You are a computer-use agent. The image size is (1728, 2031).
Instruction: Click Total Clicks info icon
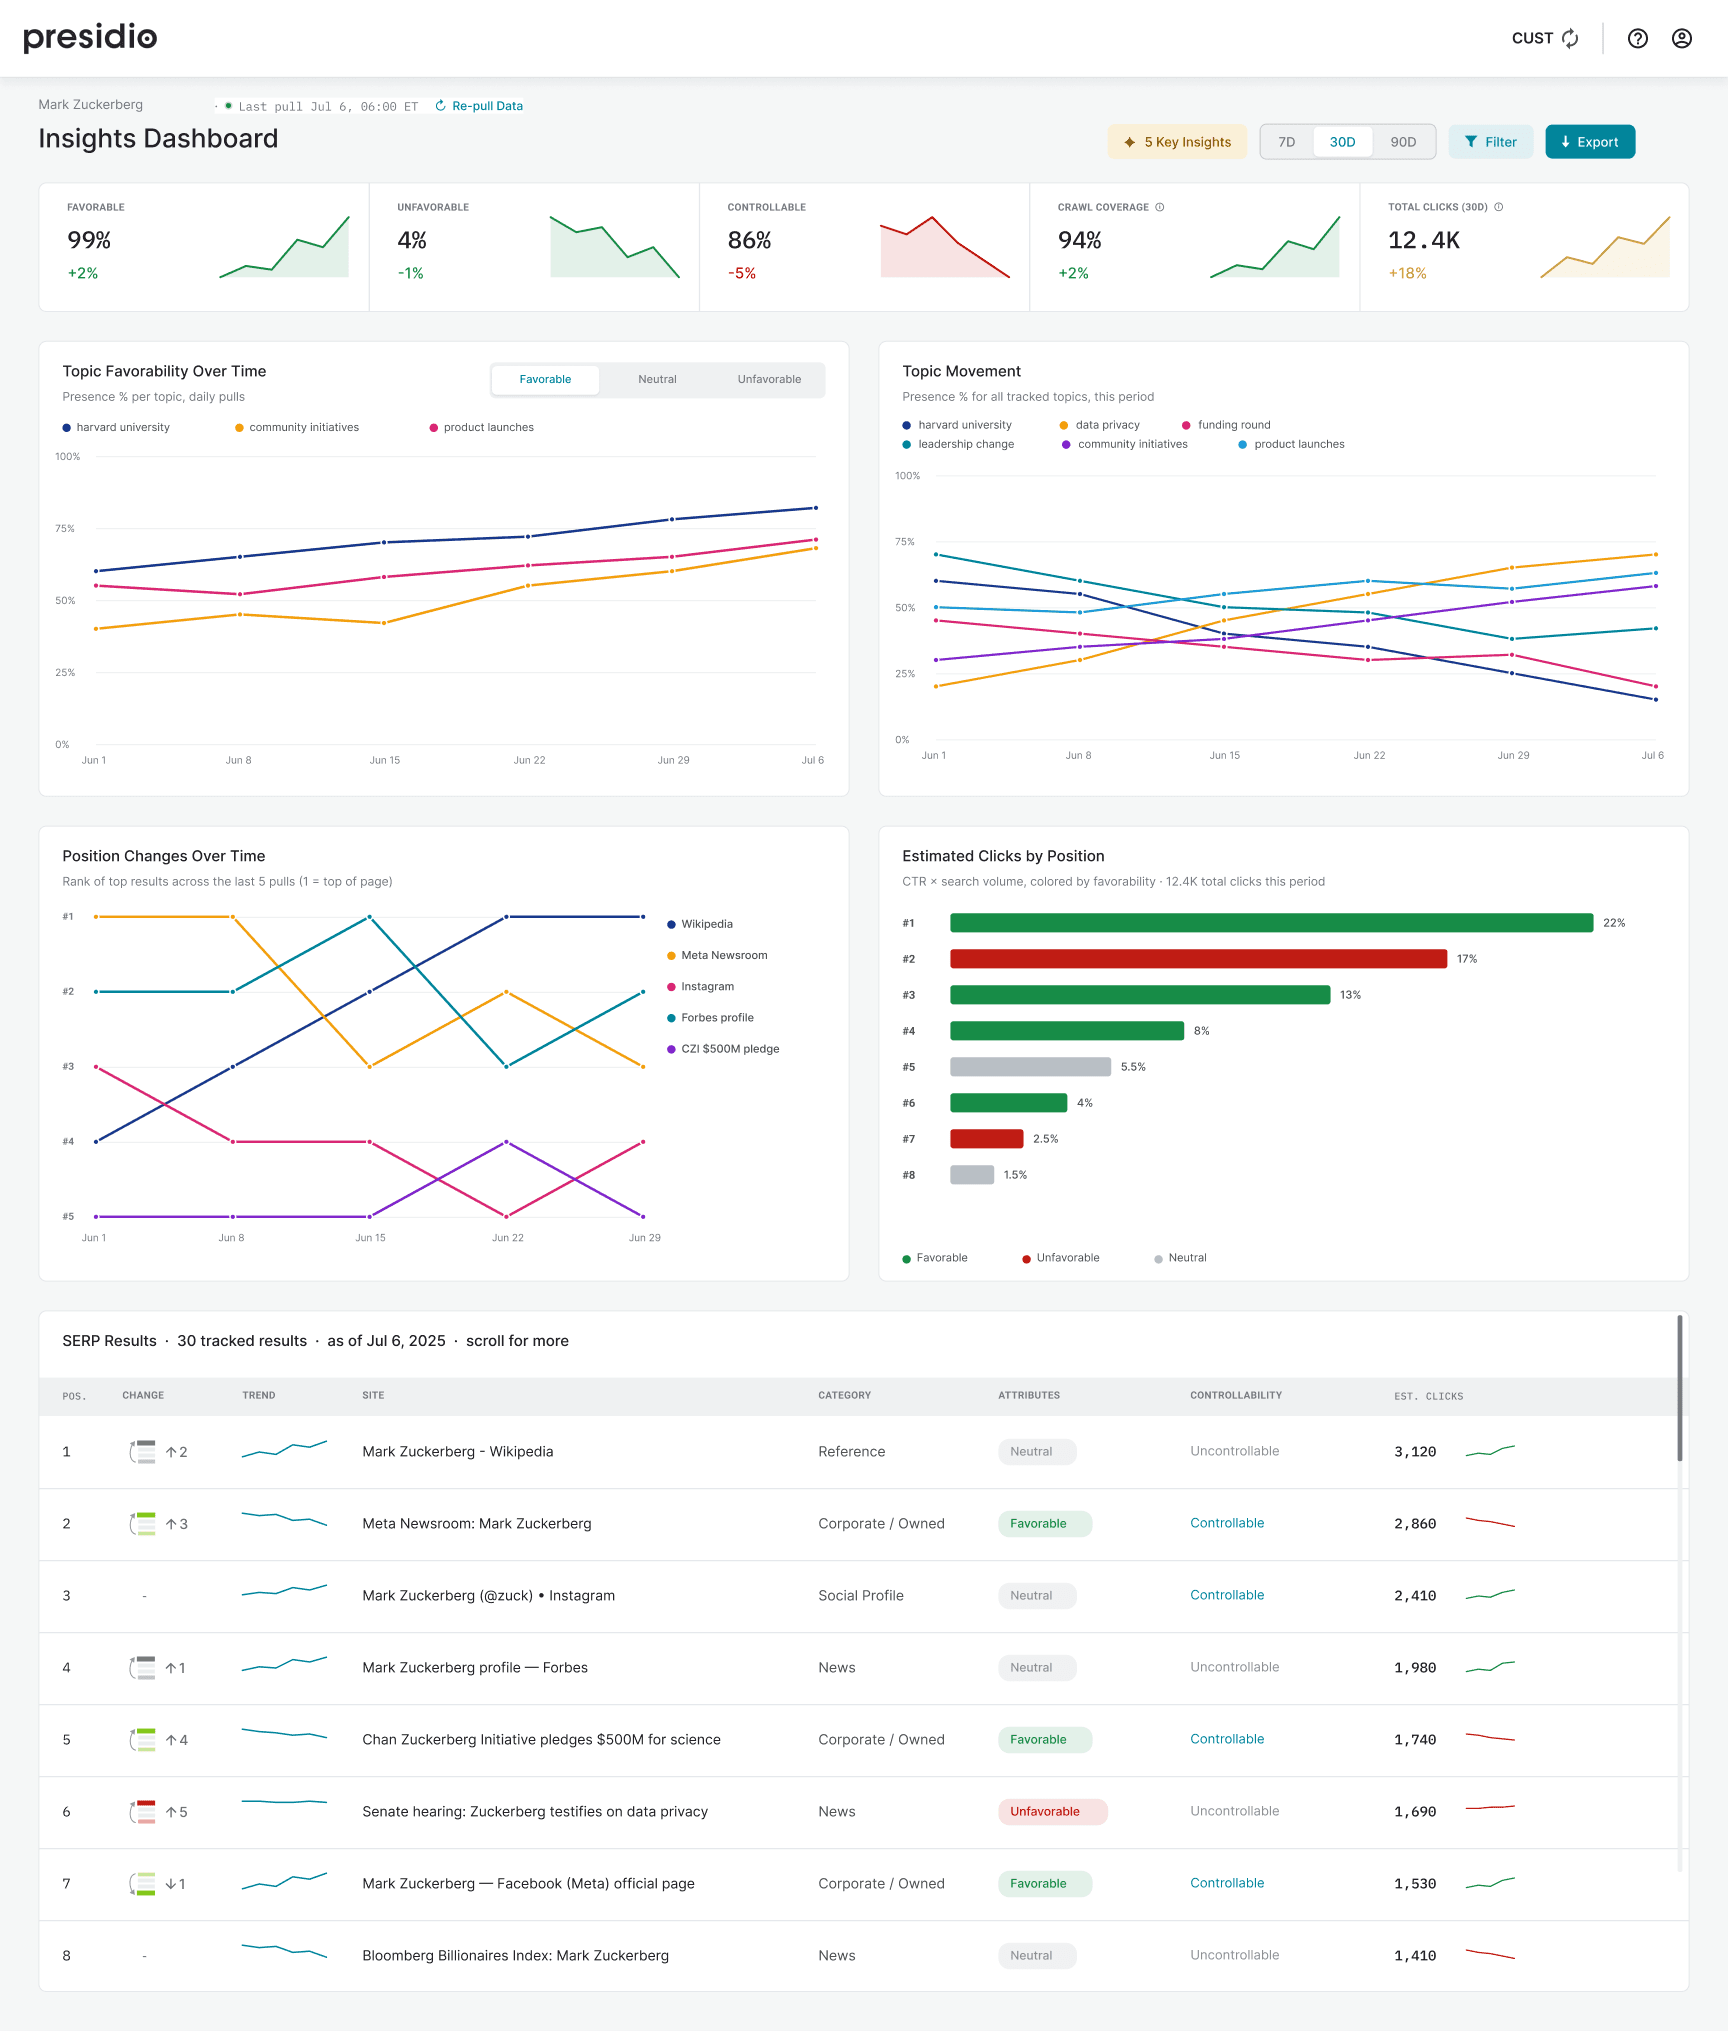point(1498,207)
